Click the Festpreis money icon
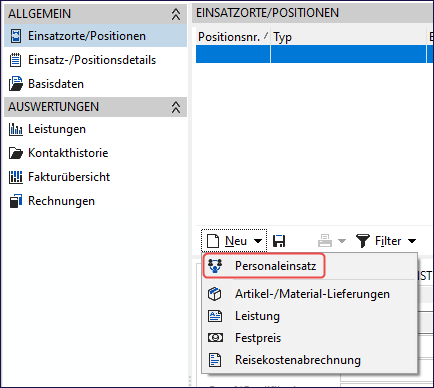This screenshot has height=388, width=434. (215, 338)
